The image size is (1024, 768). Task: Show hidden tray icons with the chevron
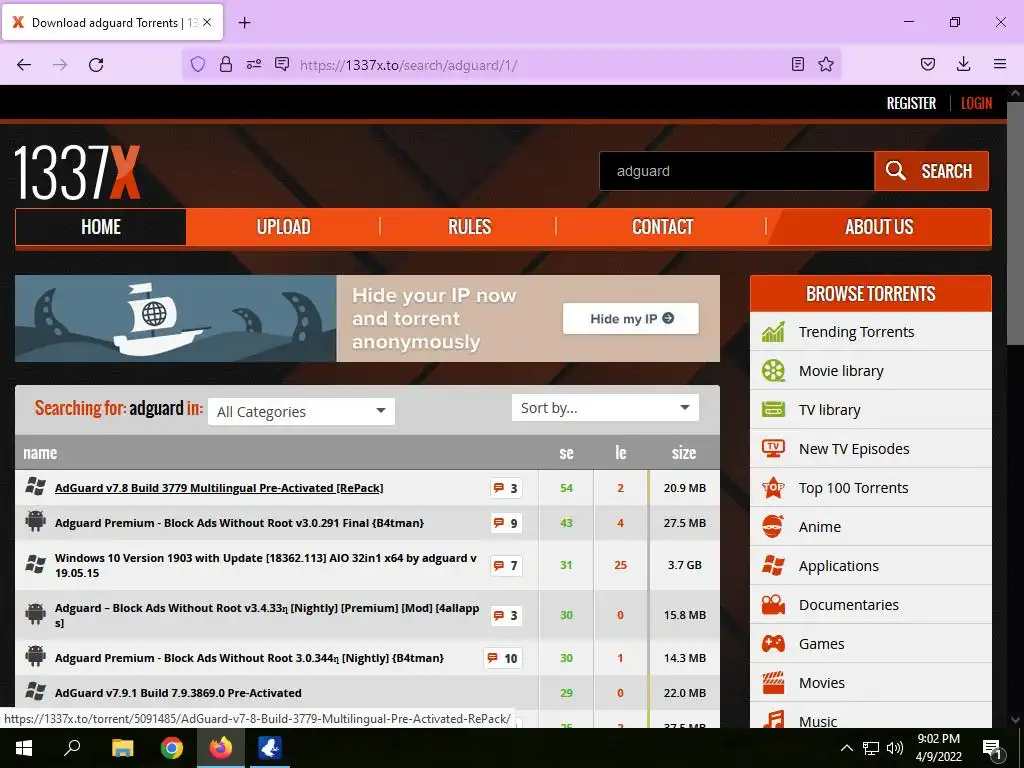pos(846,748)
